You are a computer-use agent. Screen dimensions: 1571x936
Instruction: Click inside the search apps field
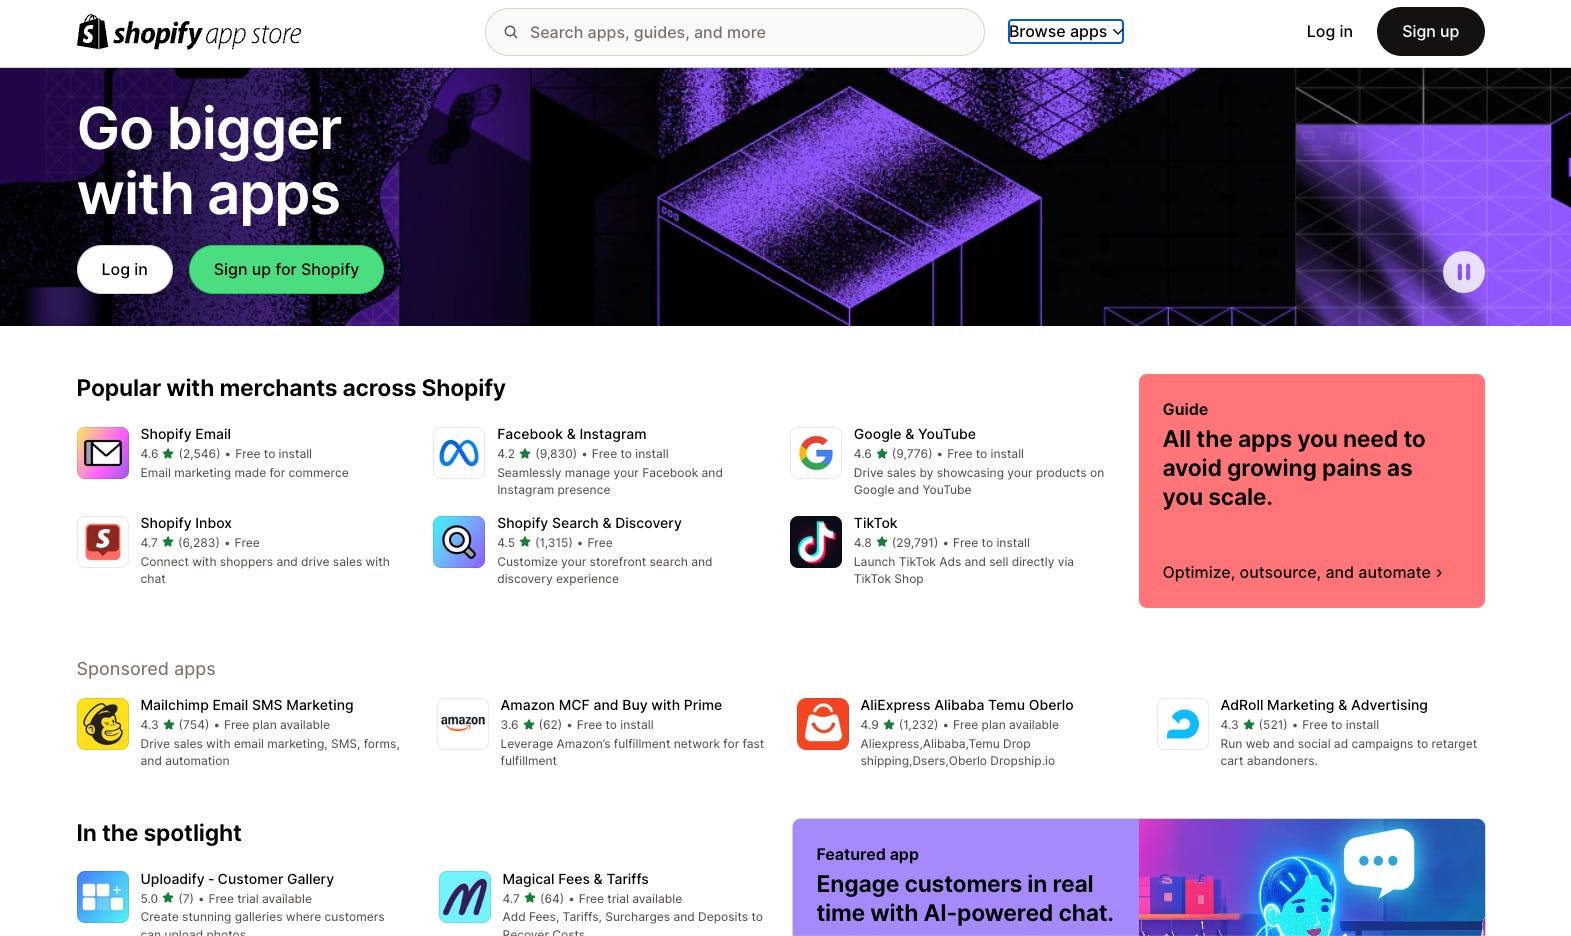coord(735,32)
